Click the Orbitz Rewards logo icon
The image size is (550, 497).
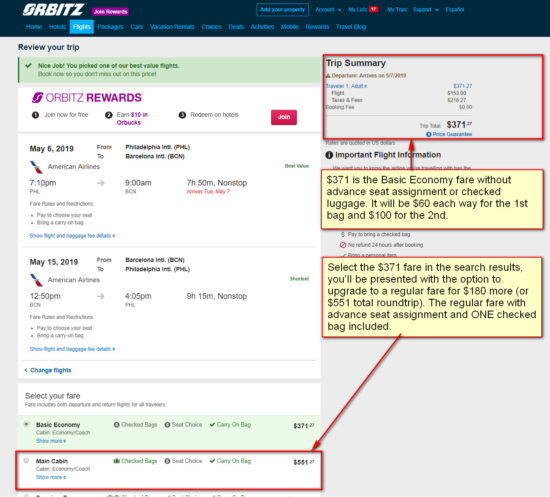(37, 98)
